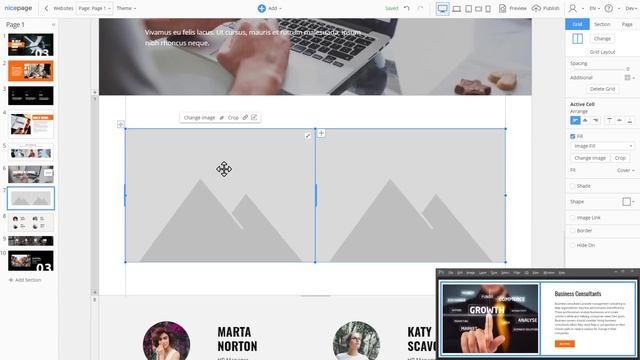Align cell content to right
This screenshot has width=640, height=360.
[x=596, y=120]
